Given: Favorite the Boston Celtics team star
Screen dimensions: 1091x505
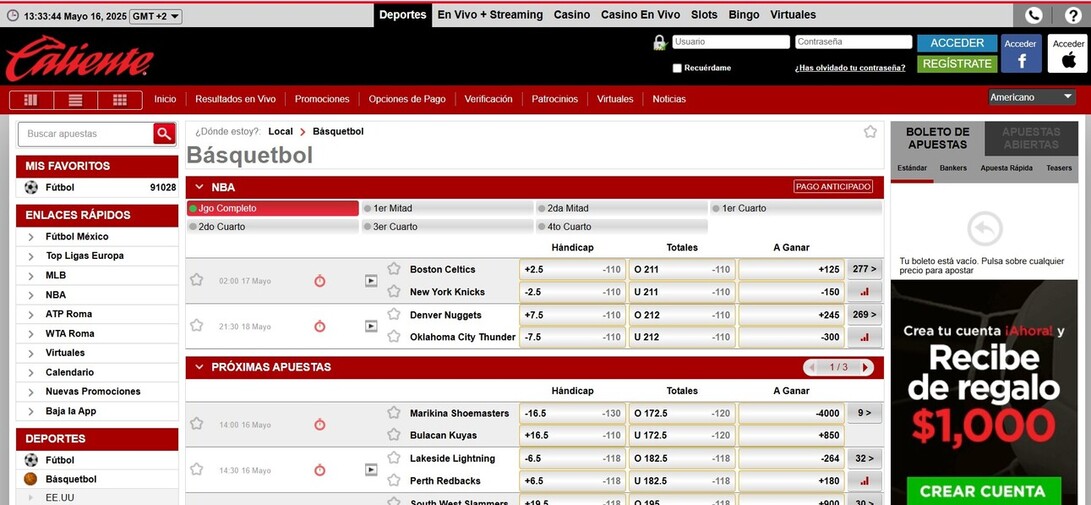Looking at the screenshot, I should 394,268.
